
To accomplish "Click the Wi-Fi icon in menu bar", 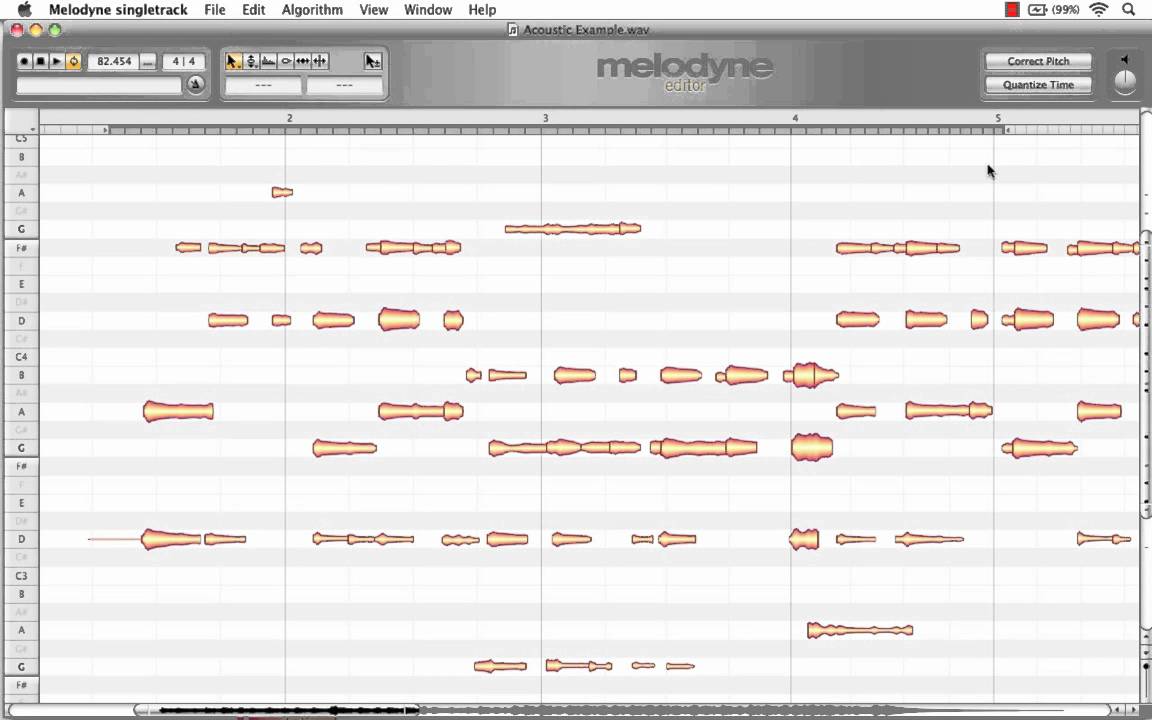I will [x=1098, y=10].
